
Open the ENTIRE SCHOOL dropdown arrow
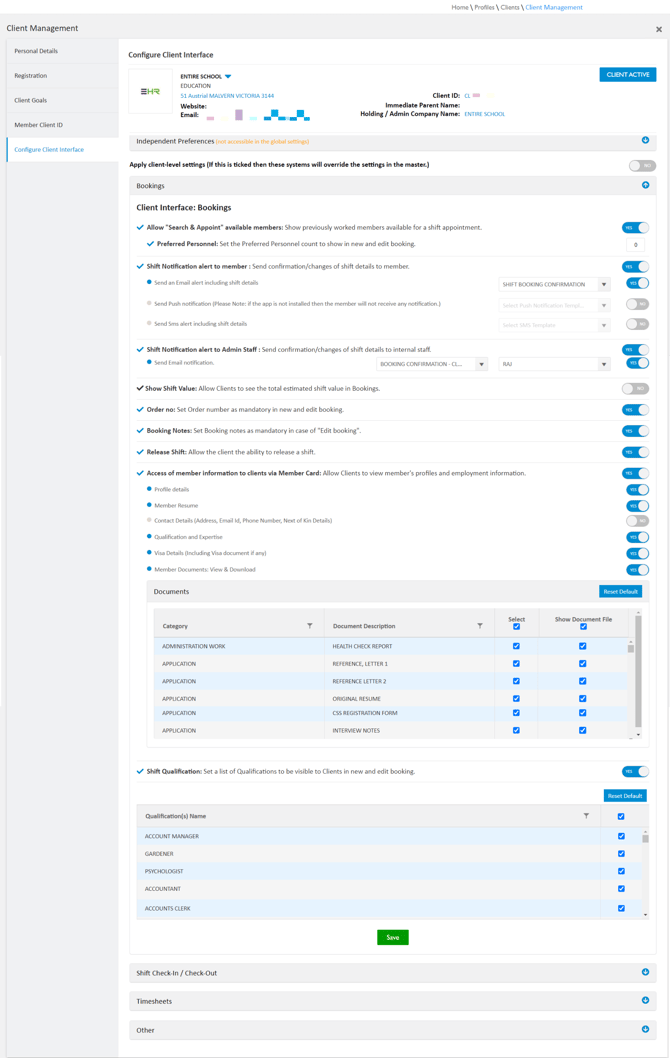click(227, 76)
